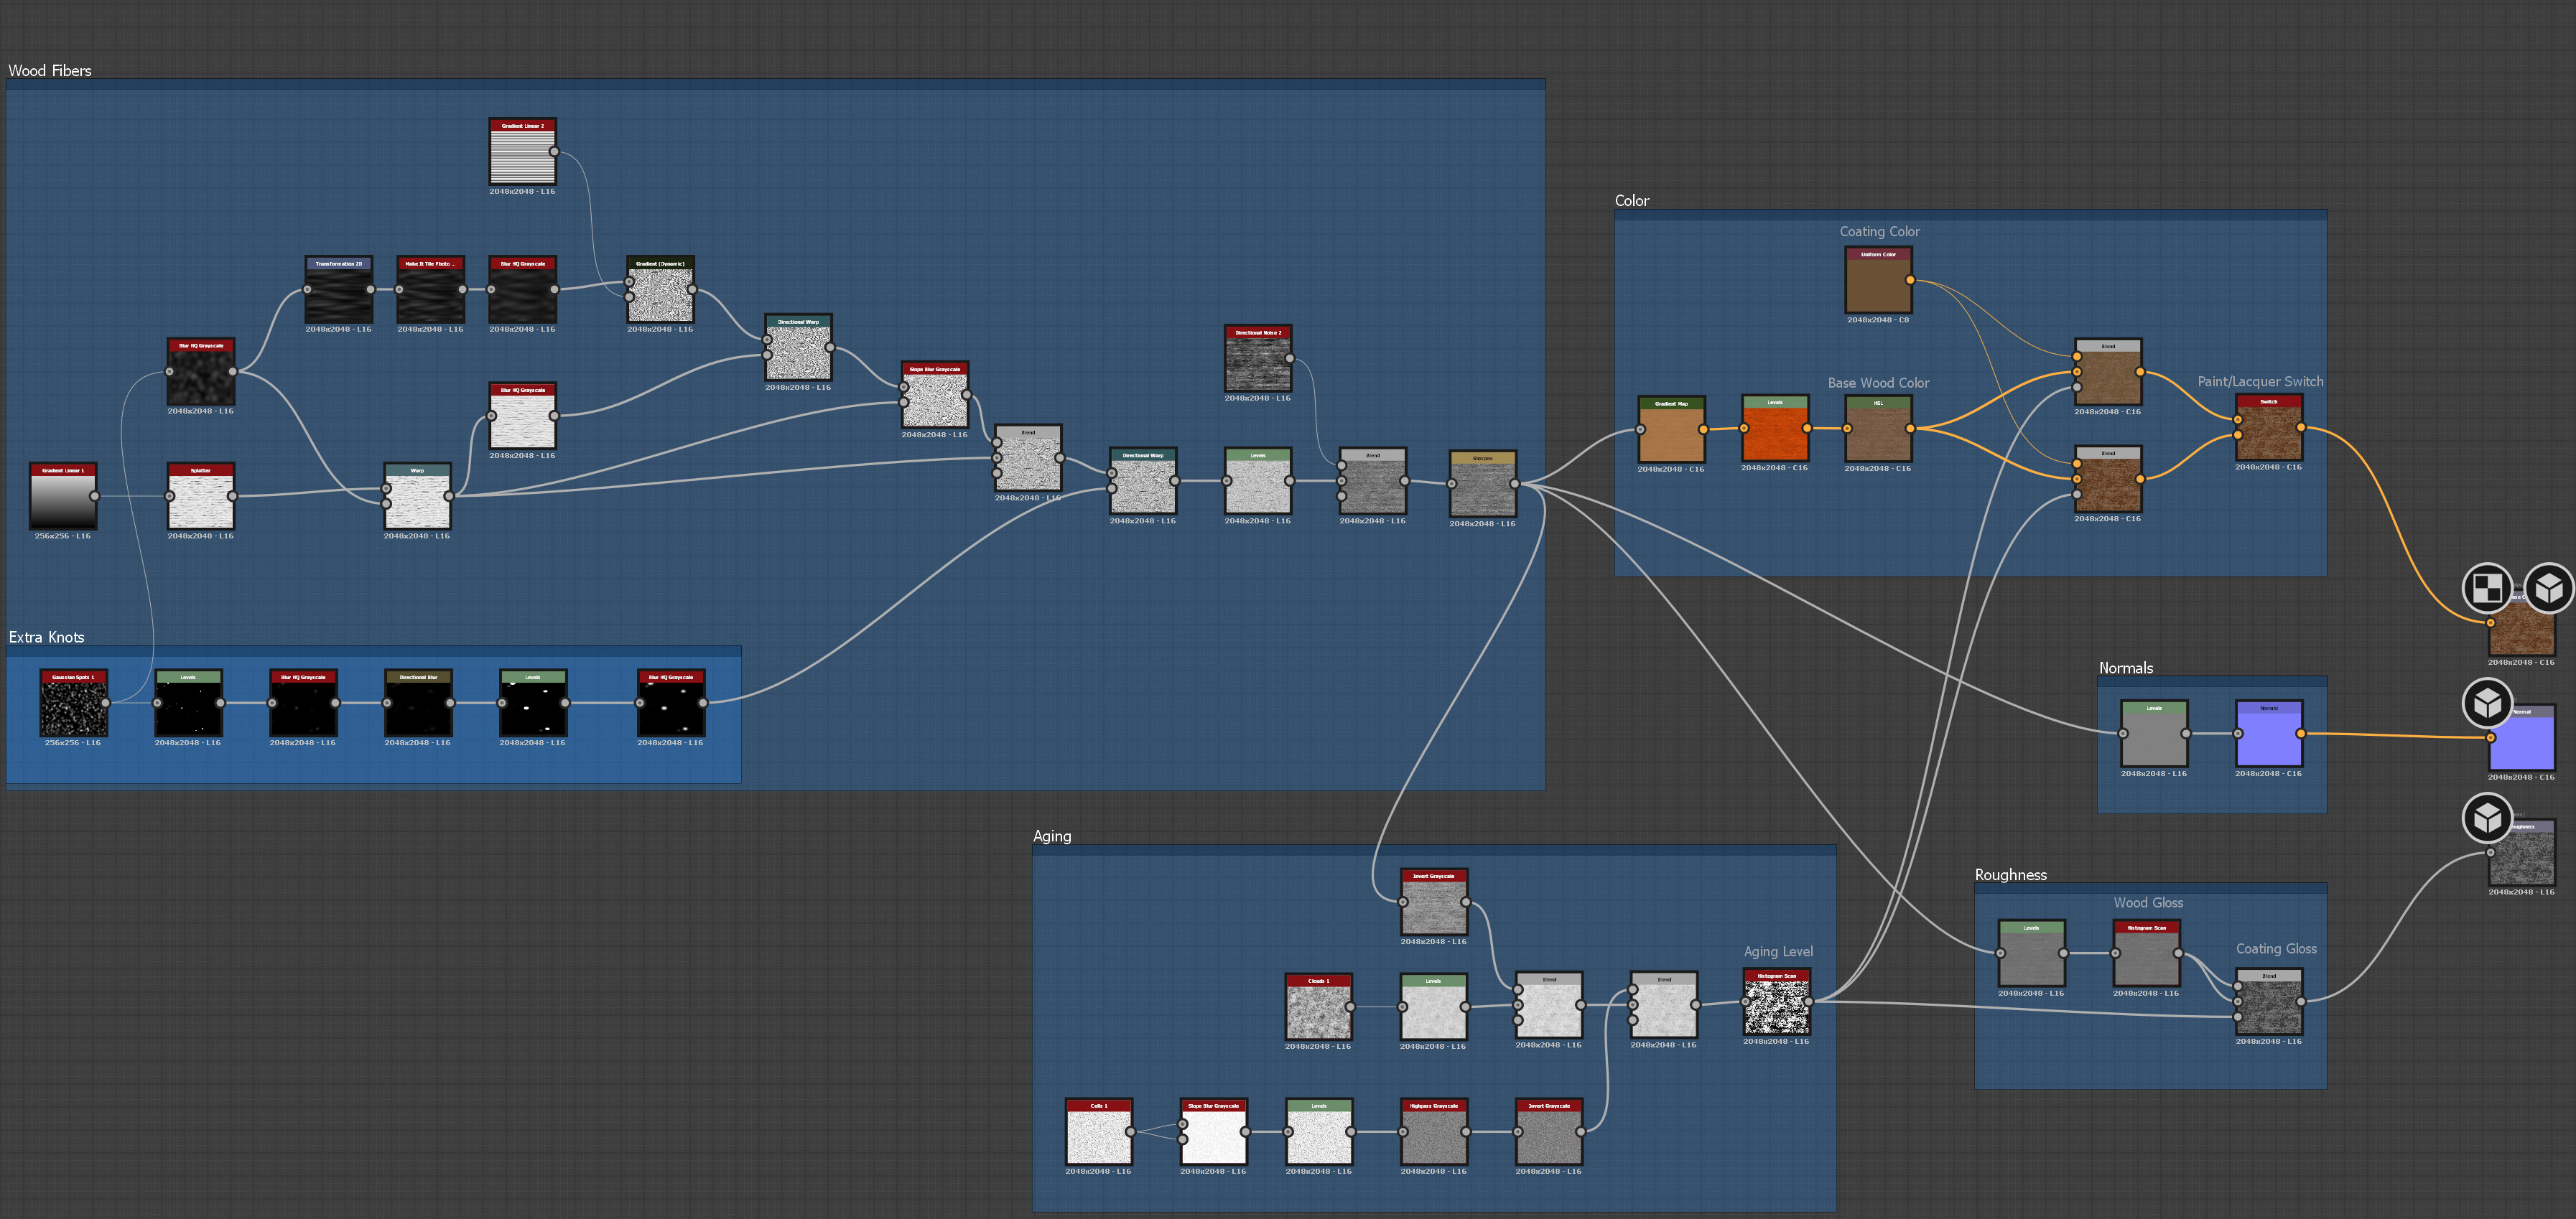Image resolution: width=2576 pixels, height=1219 pixels.
Task: Select the Histogram Scan node under Aging Level
Action: coord(1777,1001)
